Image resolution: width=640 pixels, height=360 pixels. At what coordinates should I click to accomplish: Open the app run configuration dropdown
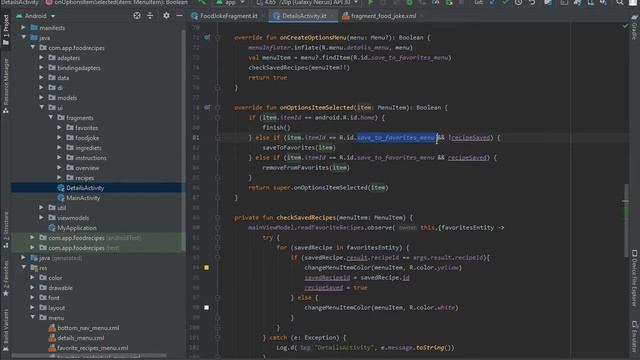click(x=230, y=2)
